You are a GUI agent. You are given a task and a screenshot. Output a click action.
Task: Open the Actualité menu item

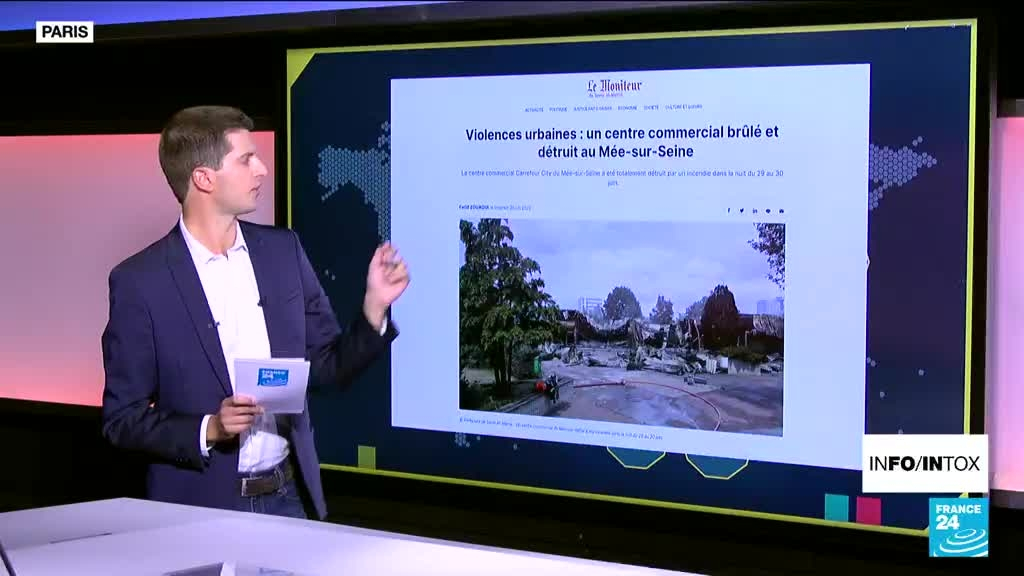click(x=534, y=108)
